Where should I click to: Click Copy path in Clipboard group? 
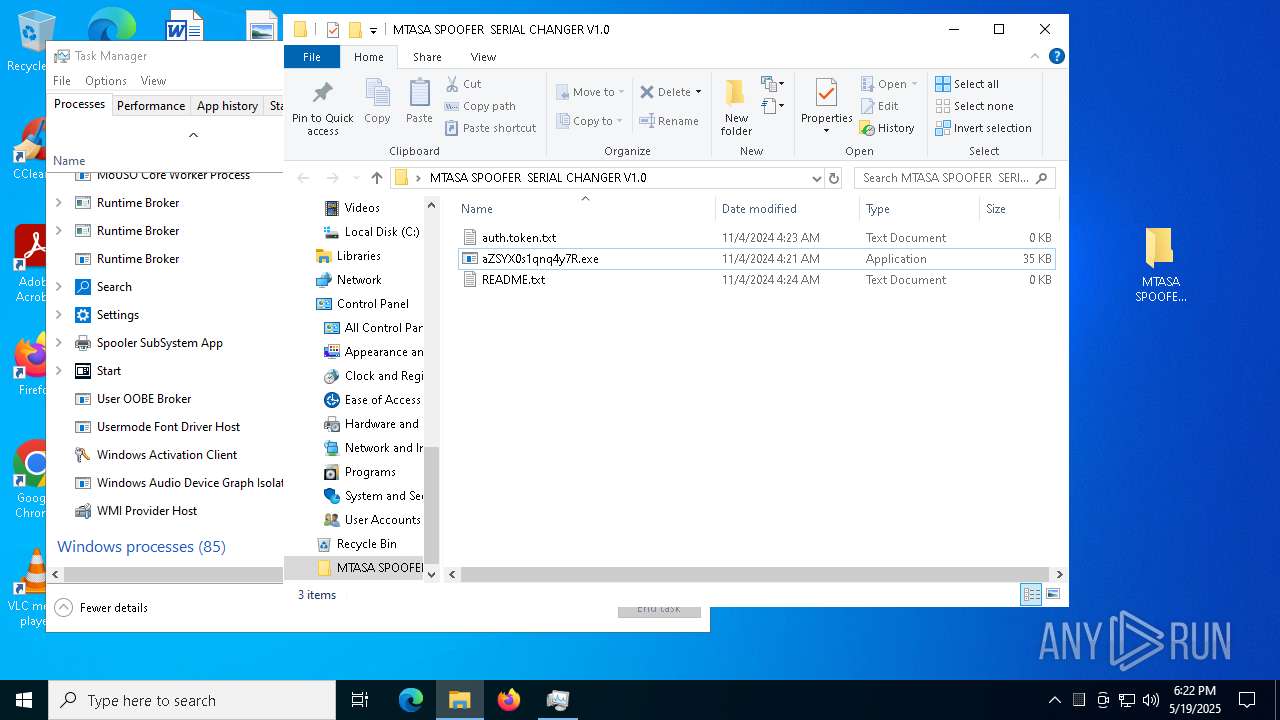tap(480, 106)
